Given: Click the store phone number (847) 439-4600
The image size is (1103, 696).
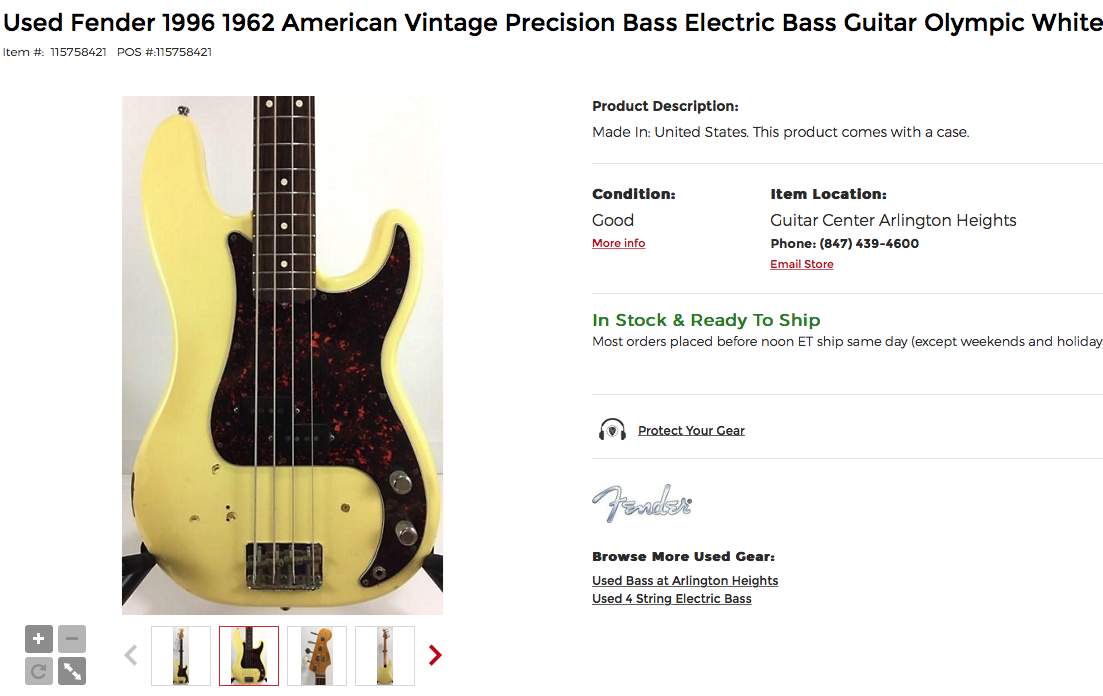Looking at the screenshot, I should [869, 243].
